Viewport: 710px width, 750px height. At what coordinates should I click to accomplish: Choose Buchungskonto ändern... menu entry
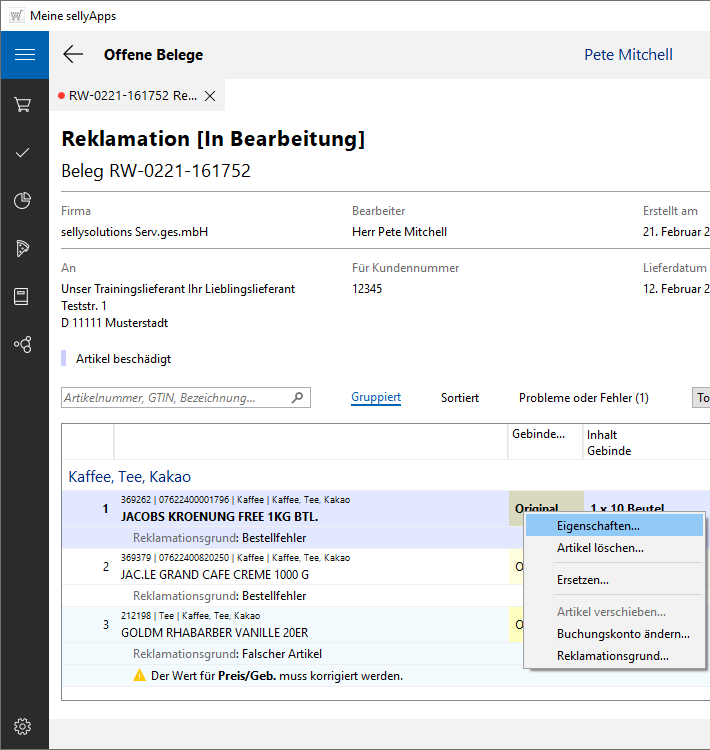click(x=622, y=634)
